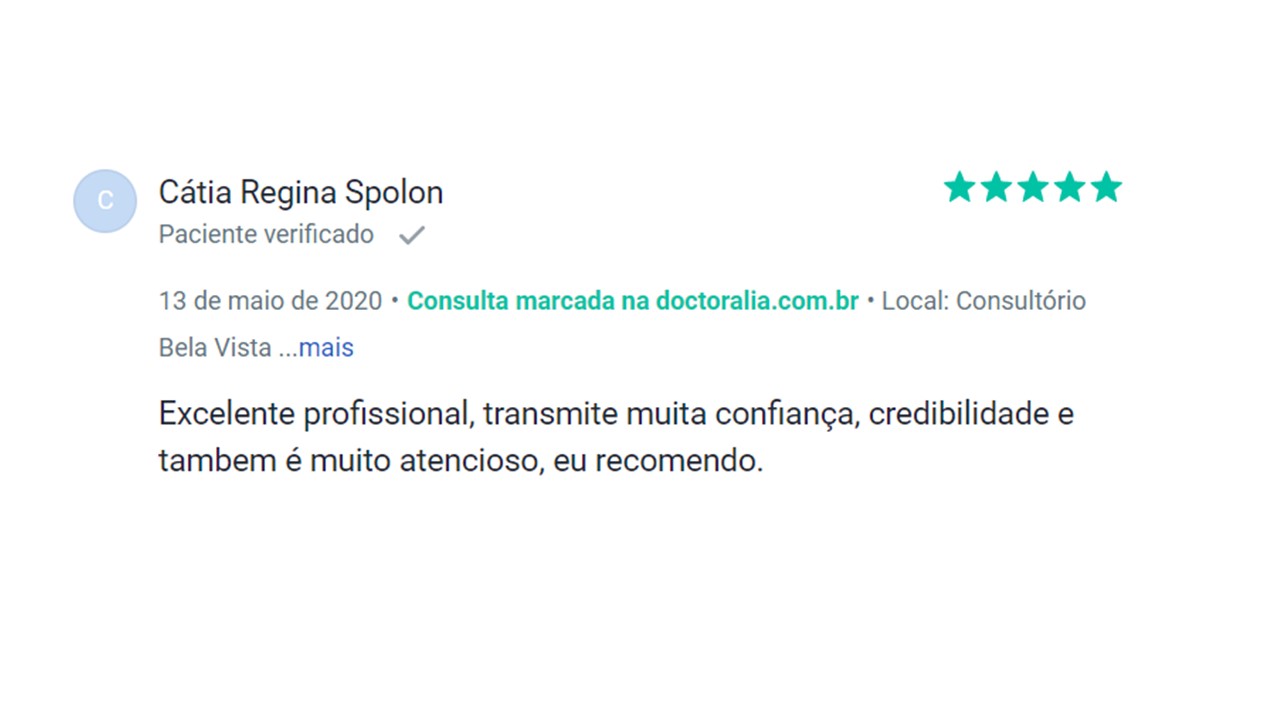Click the fourth green star icon
Image resolution: width=1280 pixels, height=720 pixels.
(x=1070, y=186)
